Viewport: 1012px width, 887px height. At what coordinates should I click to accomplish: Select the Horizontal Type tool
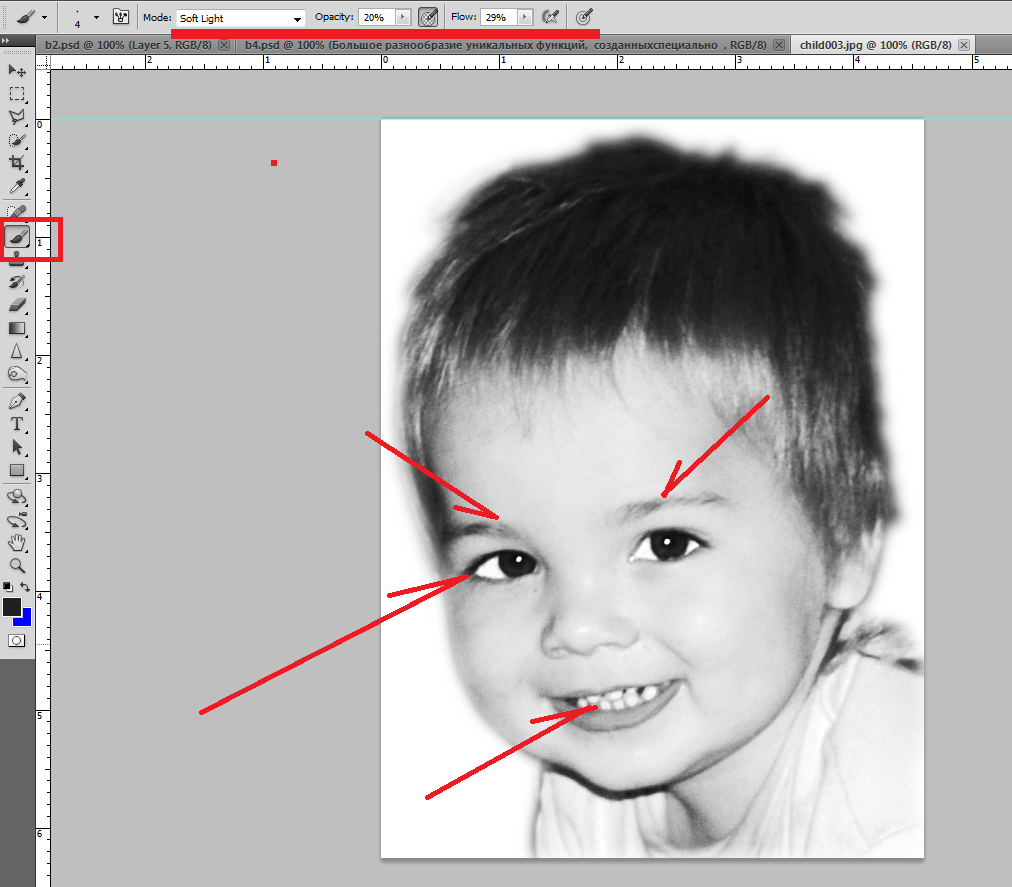(x=17, y=424)
